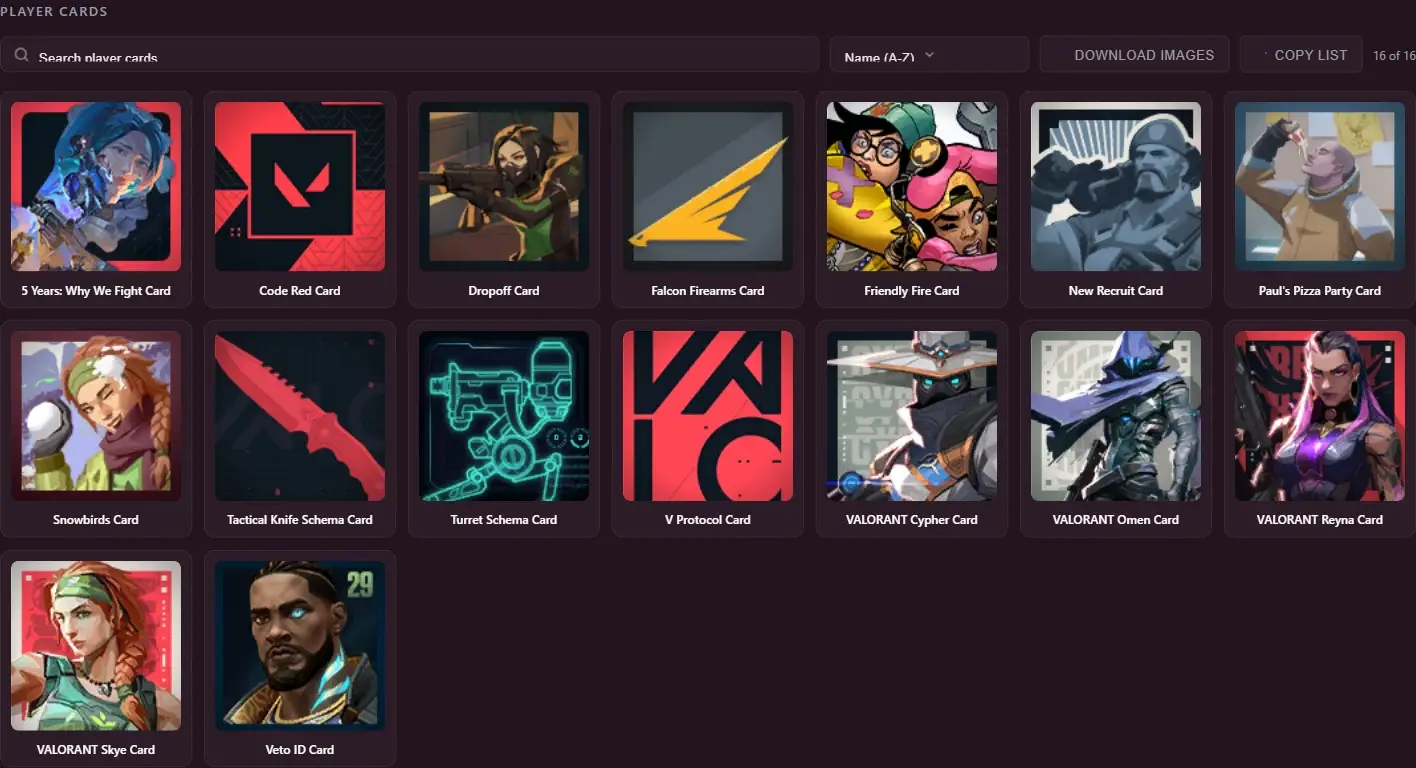Select the VALORANT Cypher card artwork
The width and height of the screenshot is (1416, 768).
click(x=912, y=416)
